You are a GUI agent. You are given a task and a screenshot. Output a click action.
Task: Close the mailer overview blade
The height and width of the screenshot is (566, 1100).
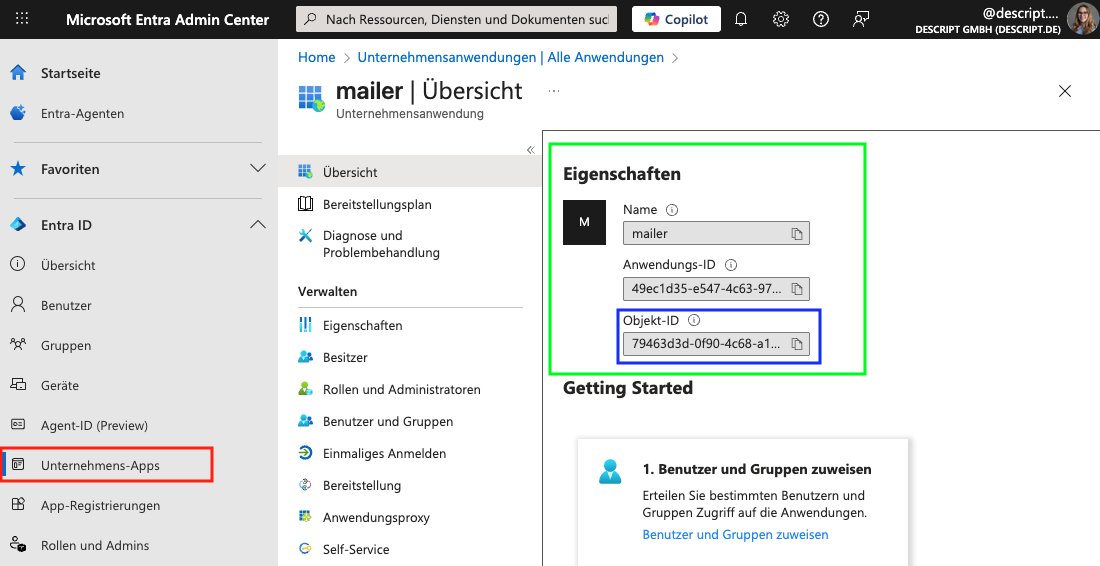click(1064, 91)
